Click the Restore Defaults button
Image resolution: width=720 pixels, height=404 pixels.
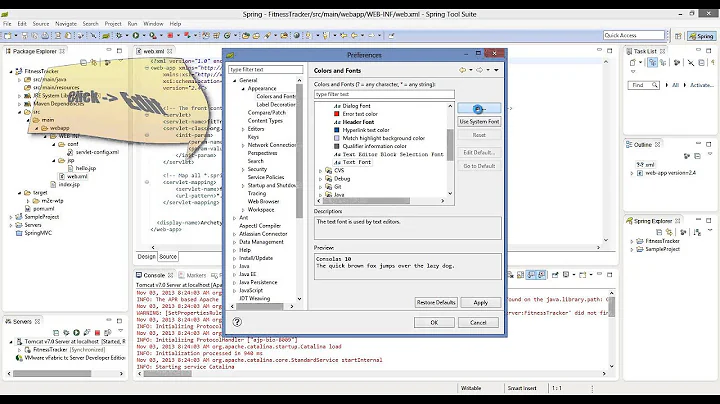pos(436,303)
